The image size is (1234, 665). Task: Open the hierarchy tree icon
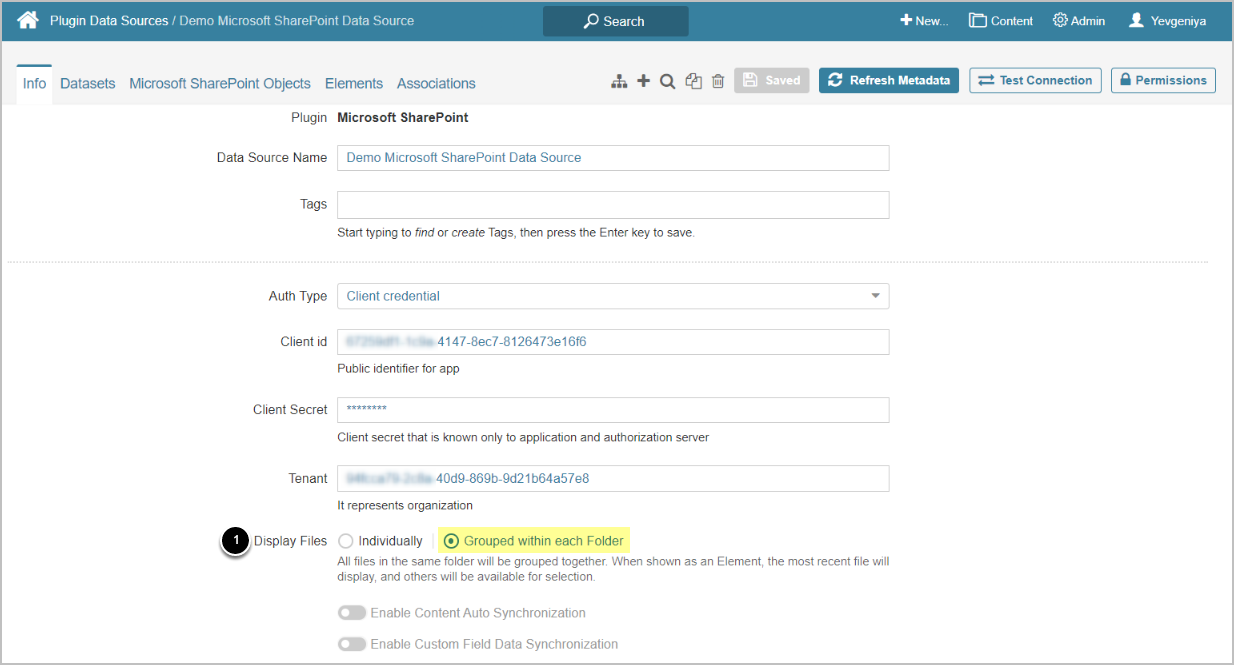click(619, 81)
